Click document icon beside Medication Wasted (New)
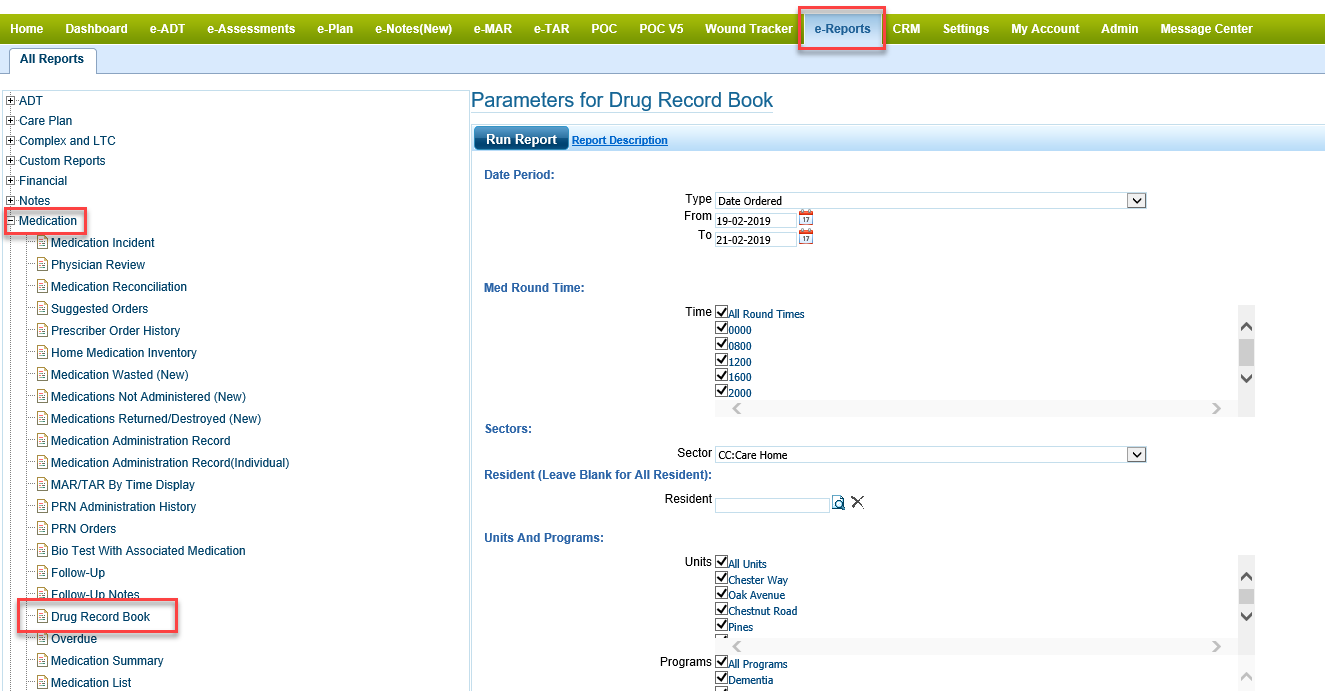Screen dimensions: 1325x691 click(42, 374)
